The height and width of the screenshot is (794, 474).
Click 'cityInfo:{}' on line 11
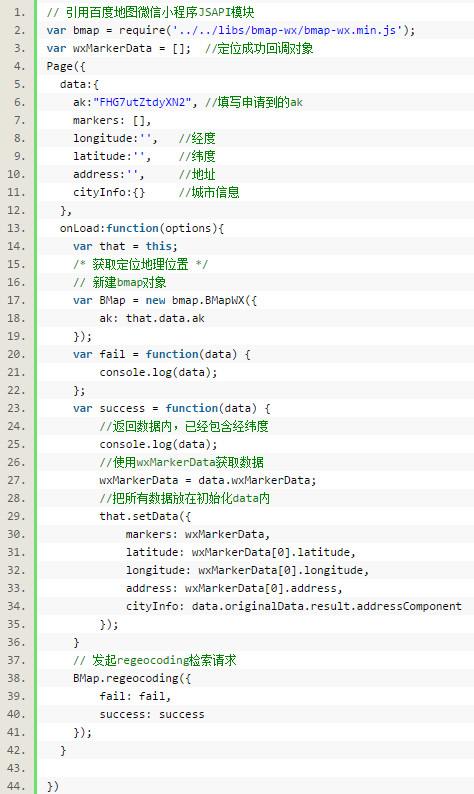pyautogui.click(x=109, y=192)
